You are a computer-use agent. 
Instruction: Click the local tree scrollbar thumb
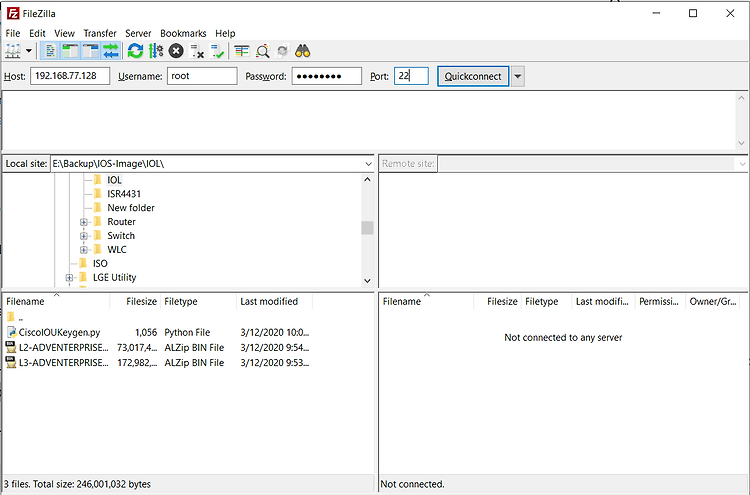pos(367,228)
